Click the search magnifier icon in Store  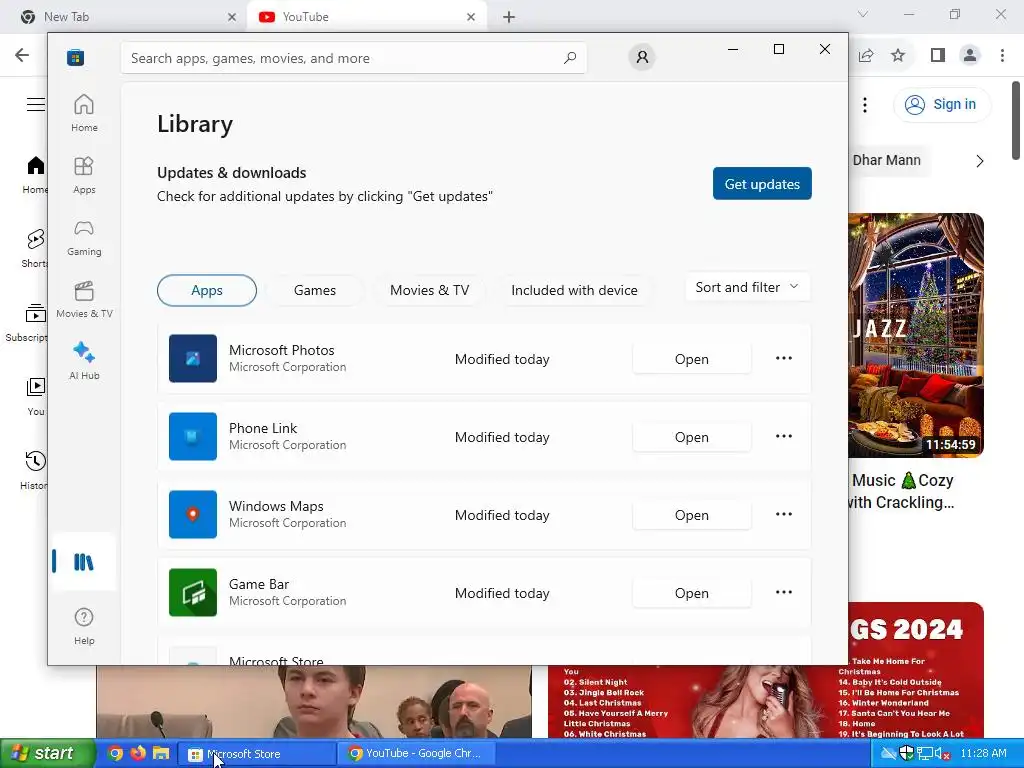point(570,57)
